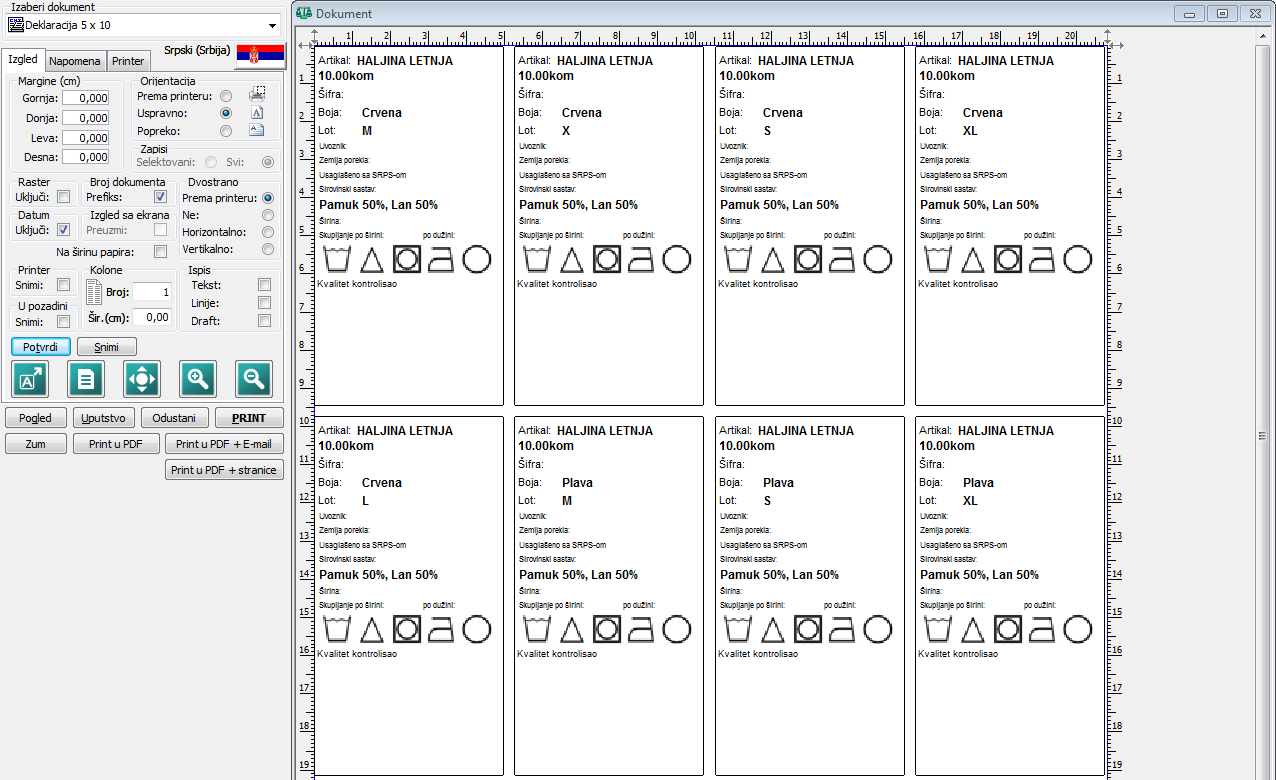Click the Serbian flag language button
This screenshot has height=780, width=1276.
(259, 55)
